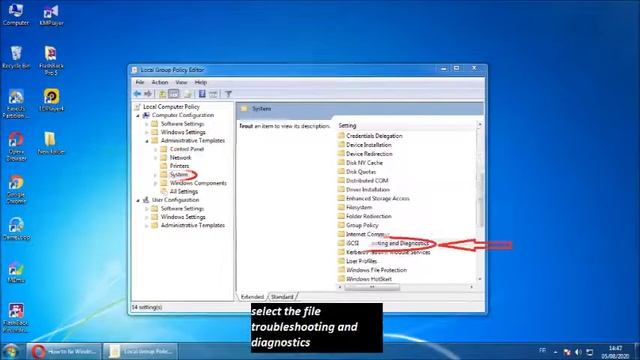Screen dimensions: 640x360
Task: Select Windows File Protection in the list
Action: (x=376, y=270)
